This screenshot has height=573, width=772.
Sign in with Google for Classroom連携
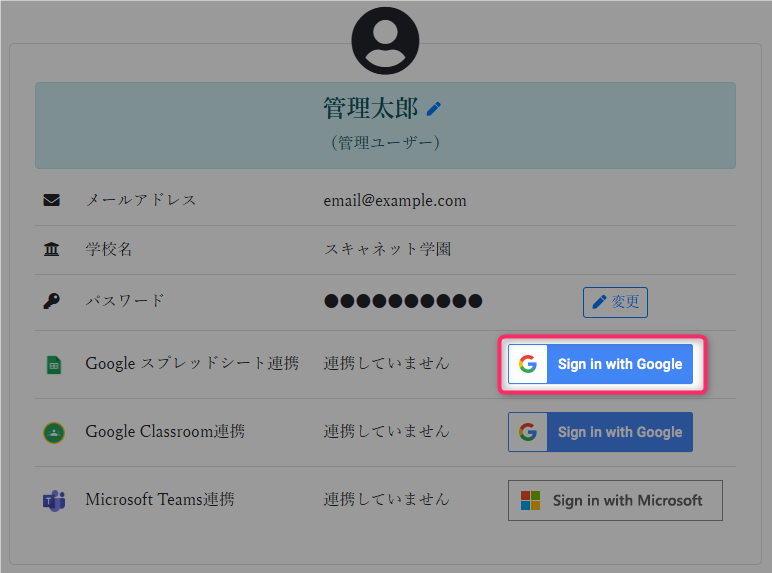600,432
